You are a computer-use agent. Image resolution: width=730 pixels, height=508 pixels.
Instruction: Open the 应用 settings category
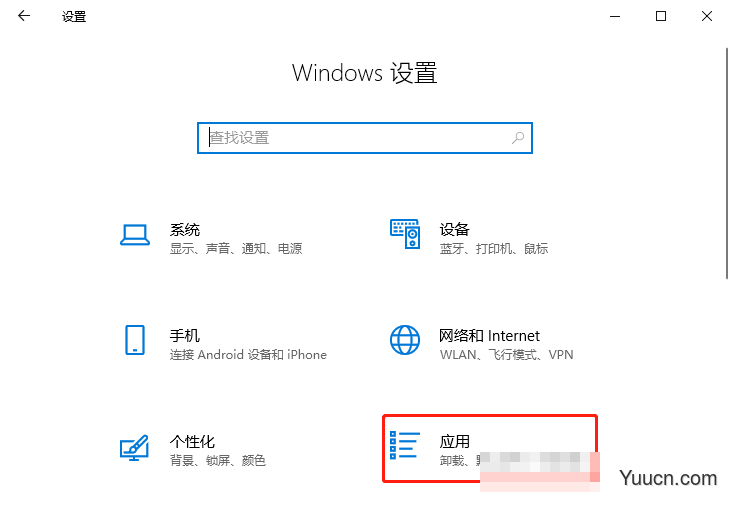pyautogui.click(x=455, y=441)
